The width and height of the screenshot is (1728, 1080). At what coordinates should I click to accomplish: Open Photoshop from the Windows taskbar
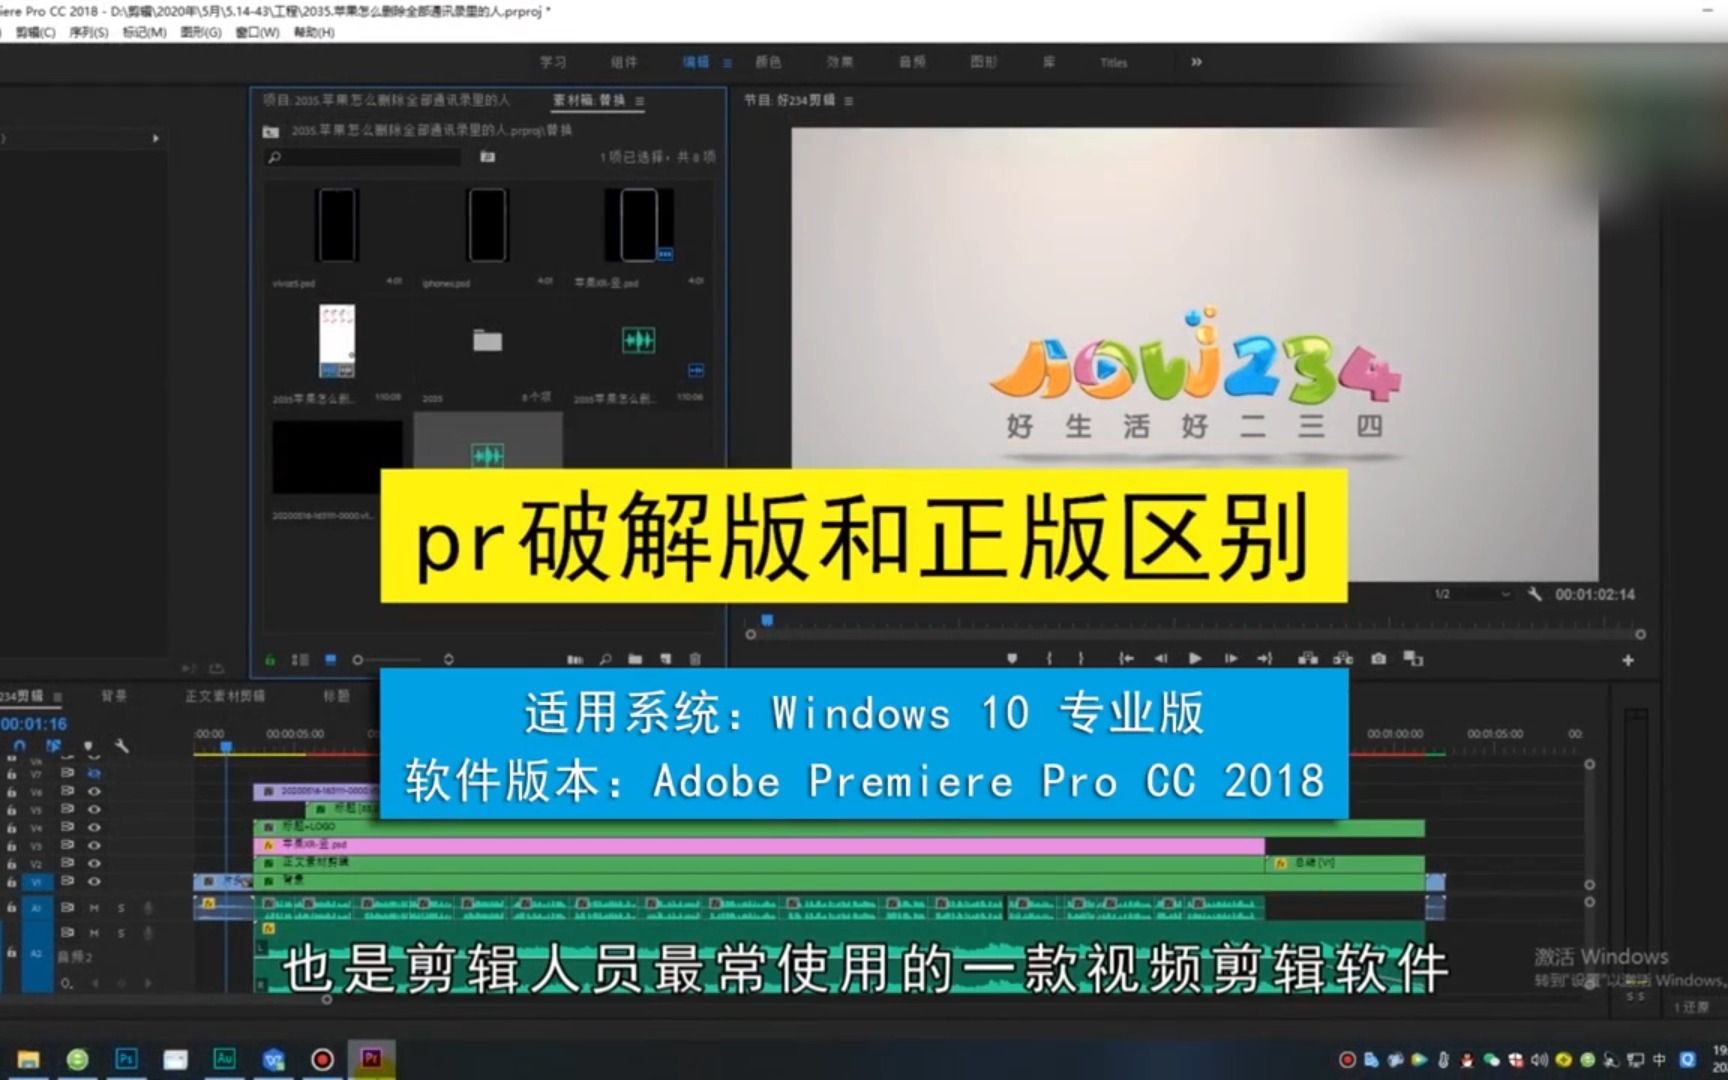pyautogui.click(x=126, y=1059)
